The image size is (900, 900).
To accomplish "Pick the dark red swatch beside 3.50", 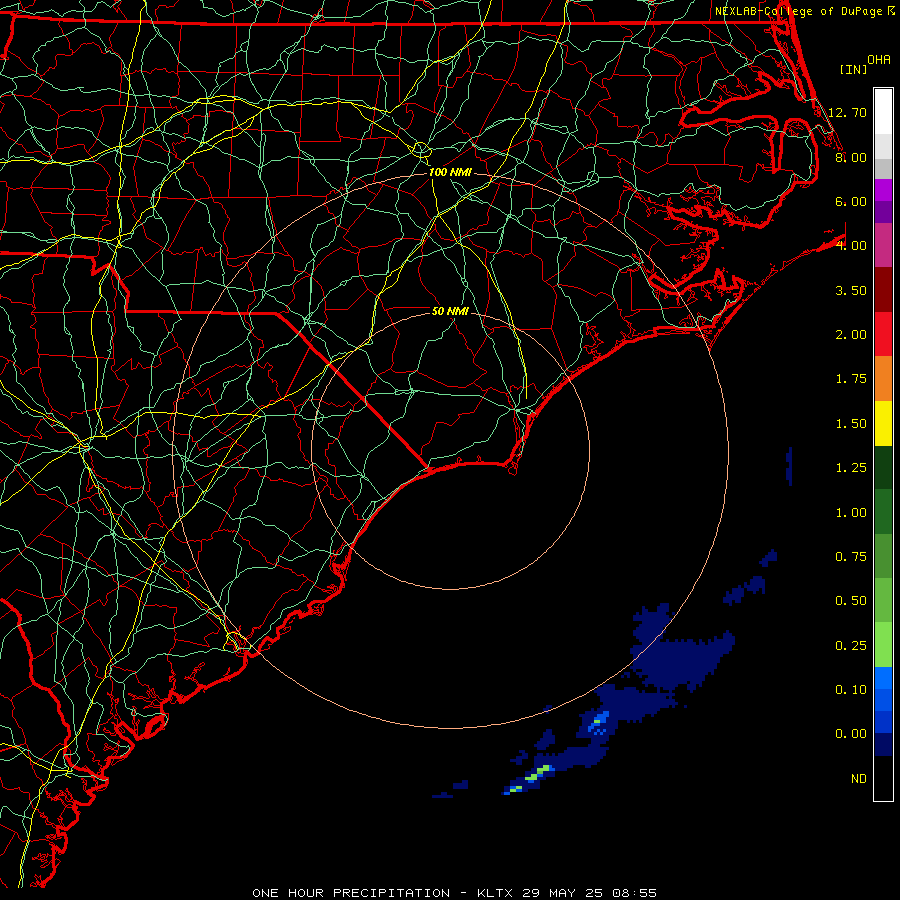I will [x=883, y=290].
